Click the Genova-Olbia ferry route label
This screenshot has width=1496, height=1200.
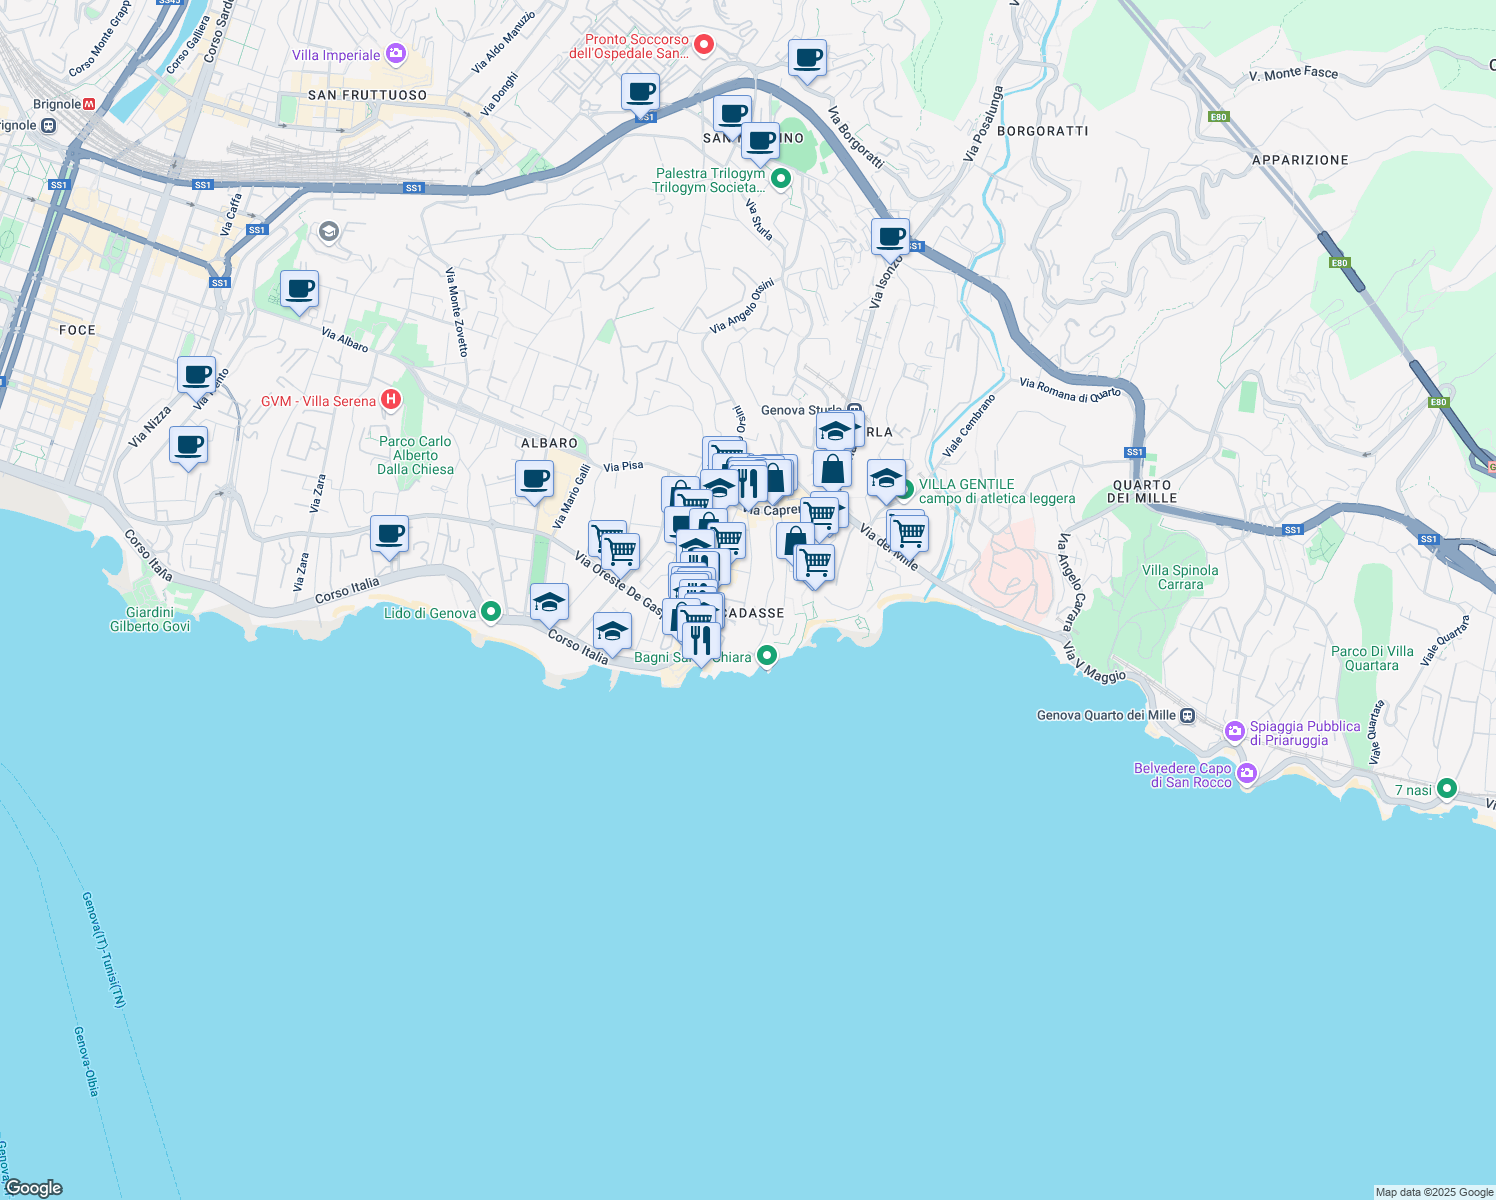pos(87,1061)
